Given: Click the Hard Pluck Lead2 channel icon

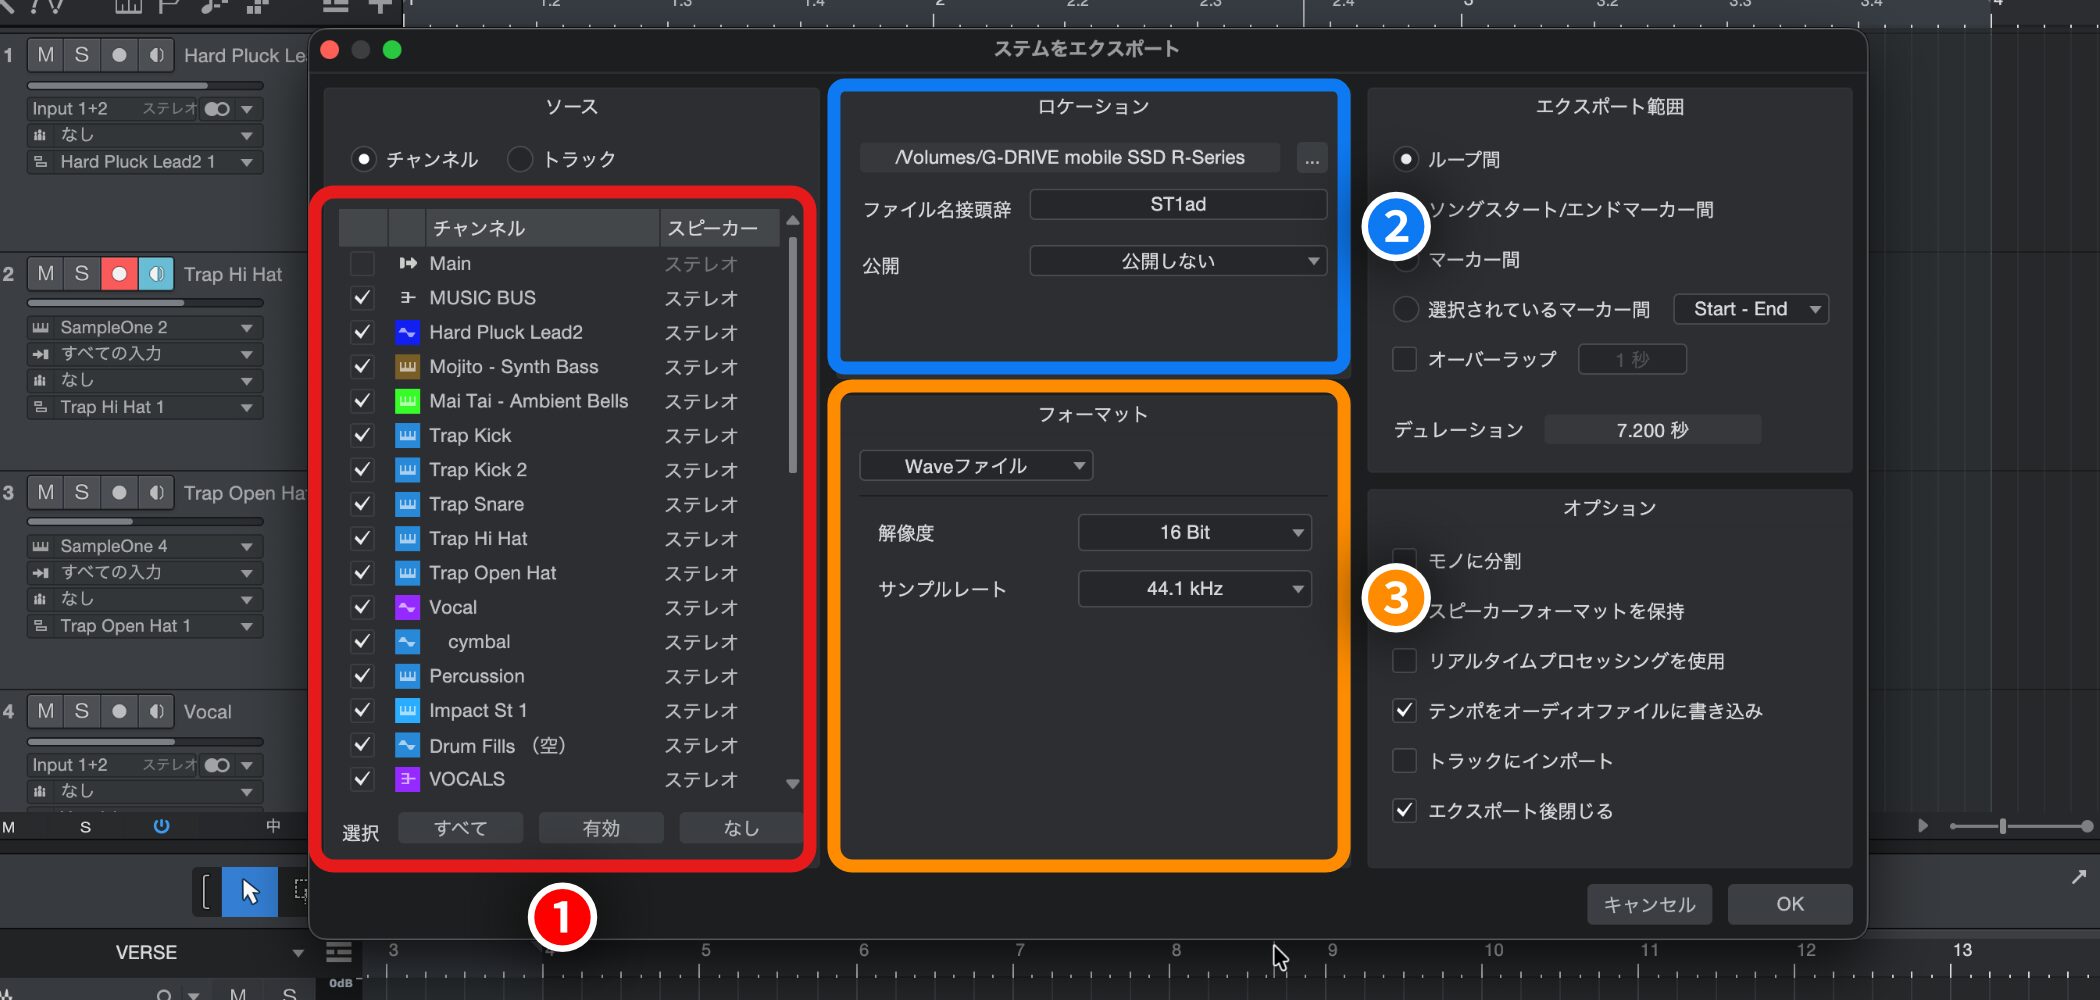Looking at the screenshot, I should pyautogui.click(x=407, y=332).
